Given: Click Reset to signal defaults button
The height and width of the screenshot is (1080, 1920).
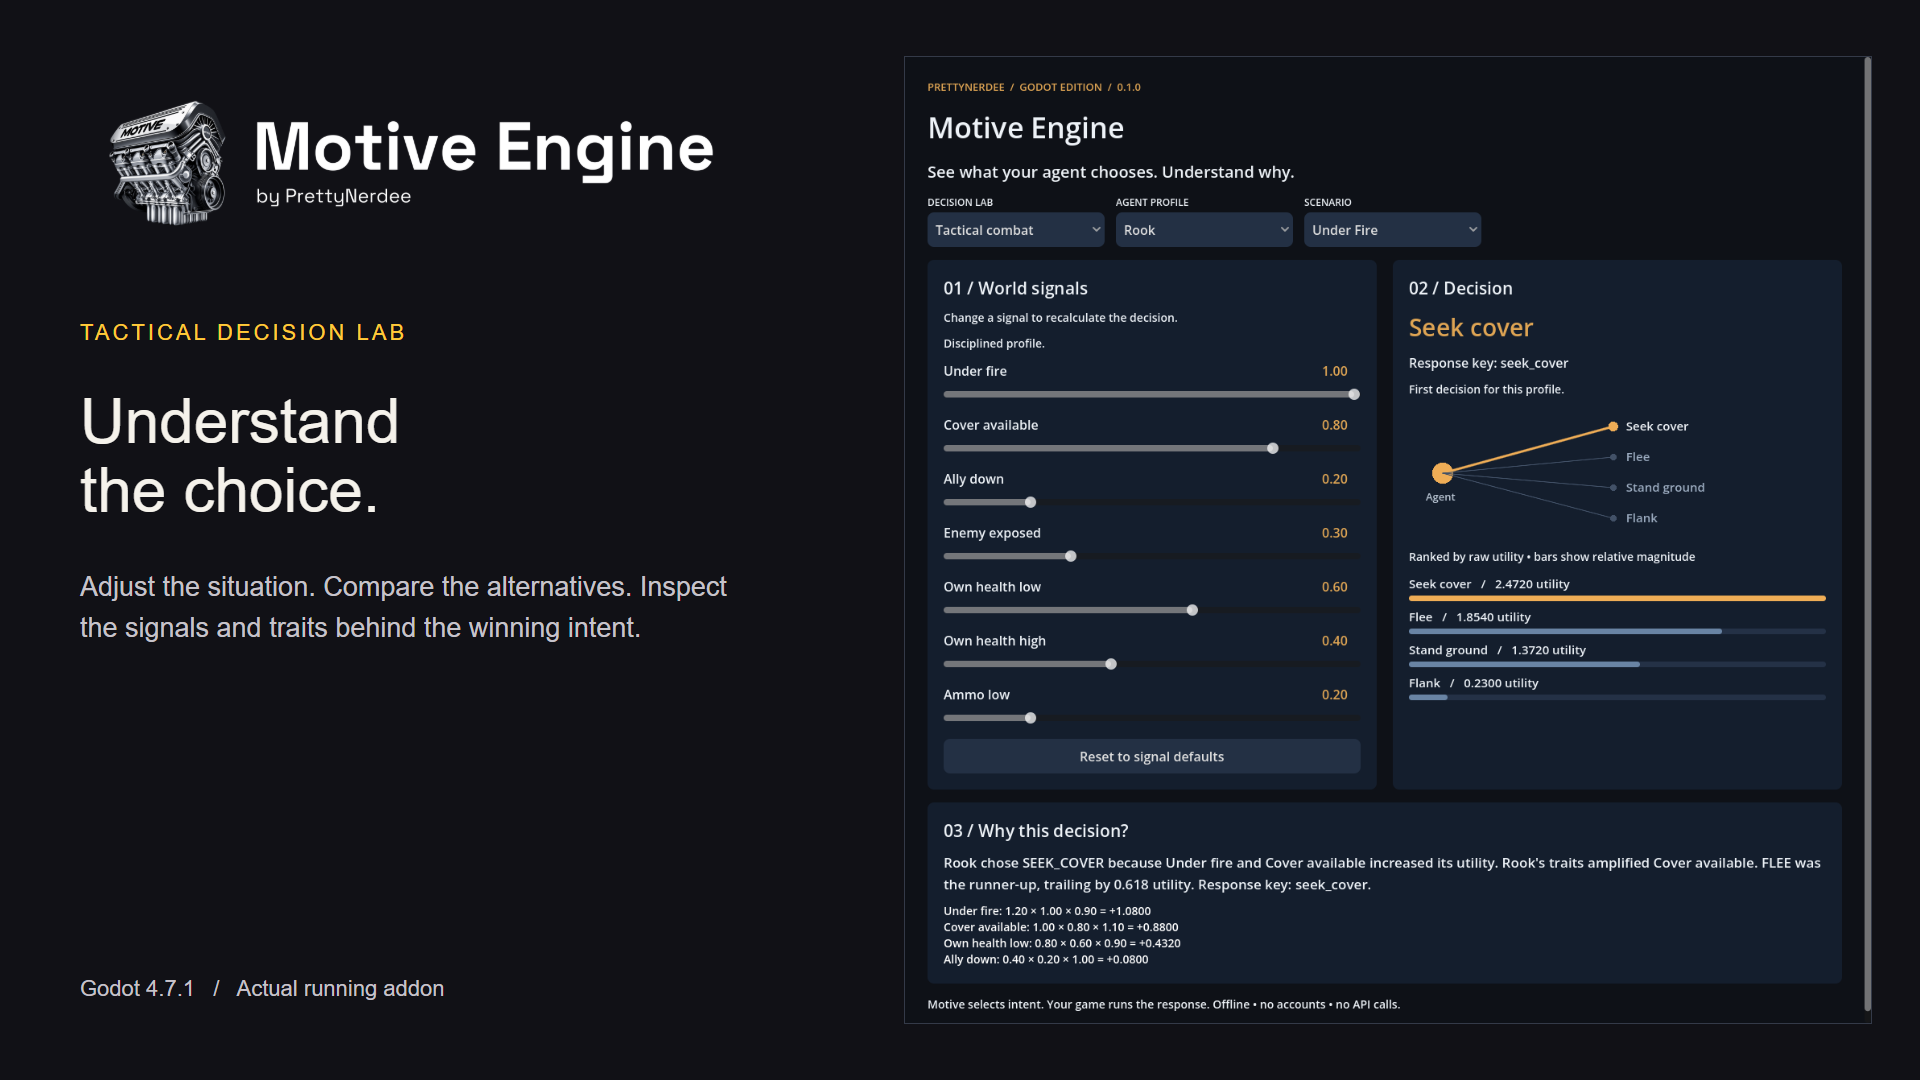Looking at the screenshot, I should tap(1152, 757).
